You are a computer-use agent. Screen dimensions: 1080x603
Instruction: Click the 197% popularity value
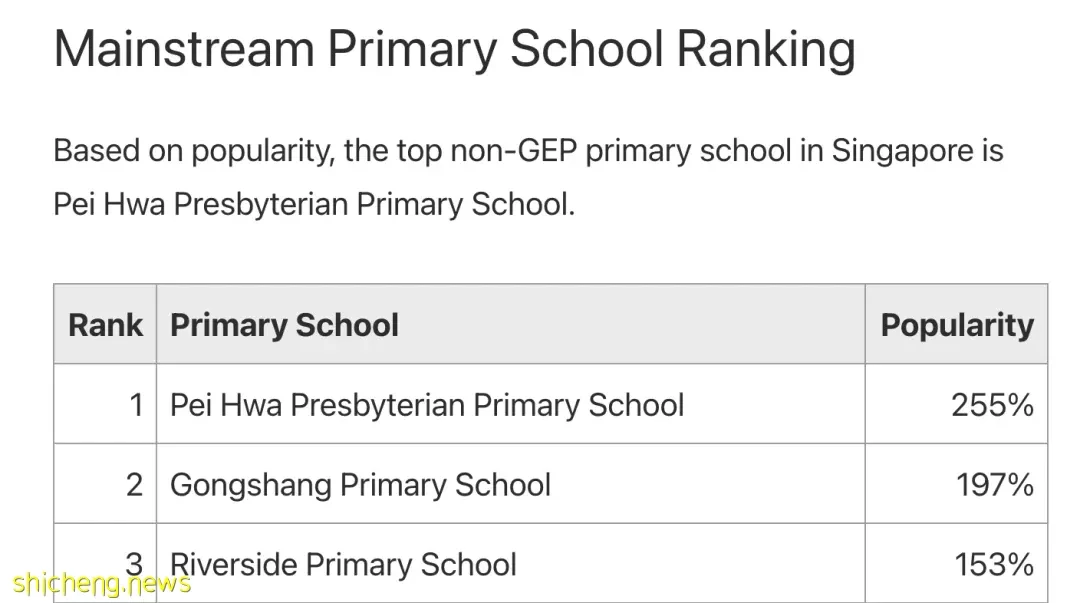pos(995,485)
